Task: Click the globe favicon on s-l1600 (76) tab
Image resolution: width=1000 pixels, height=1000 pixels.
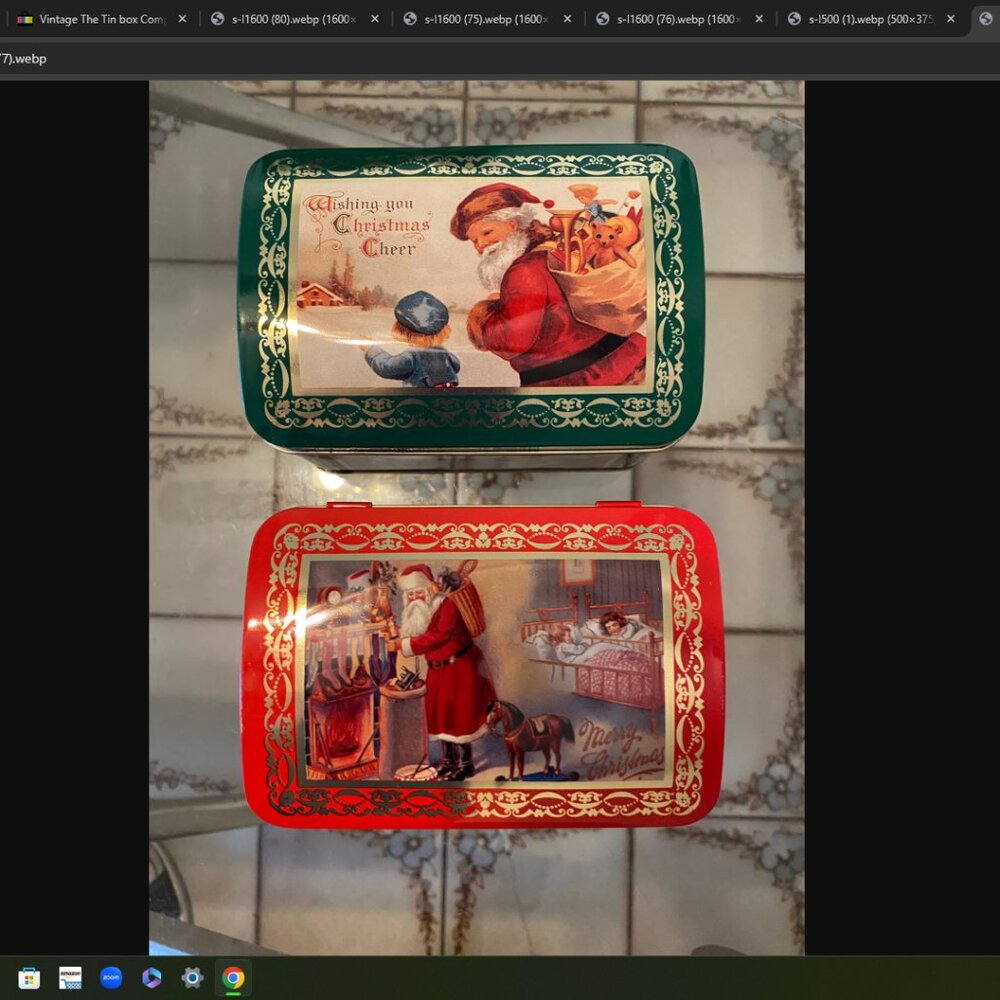Action: [x=602, y=19]
